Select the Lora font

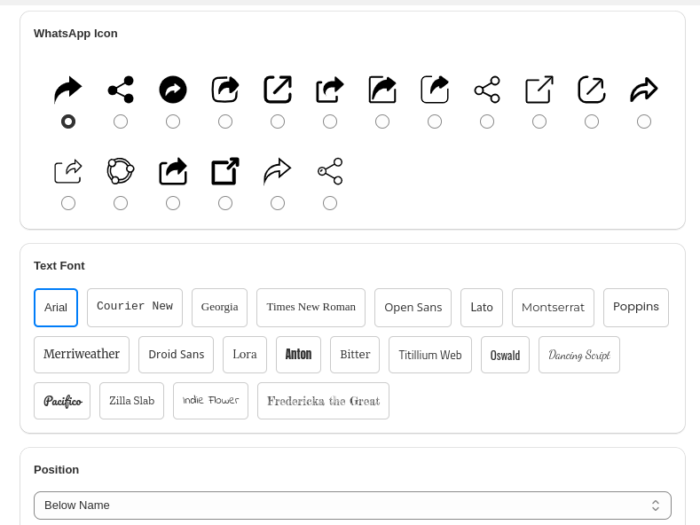pos(245,354)
